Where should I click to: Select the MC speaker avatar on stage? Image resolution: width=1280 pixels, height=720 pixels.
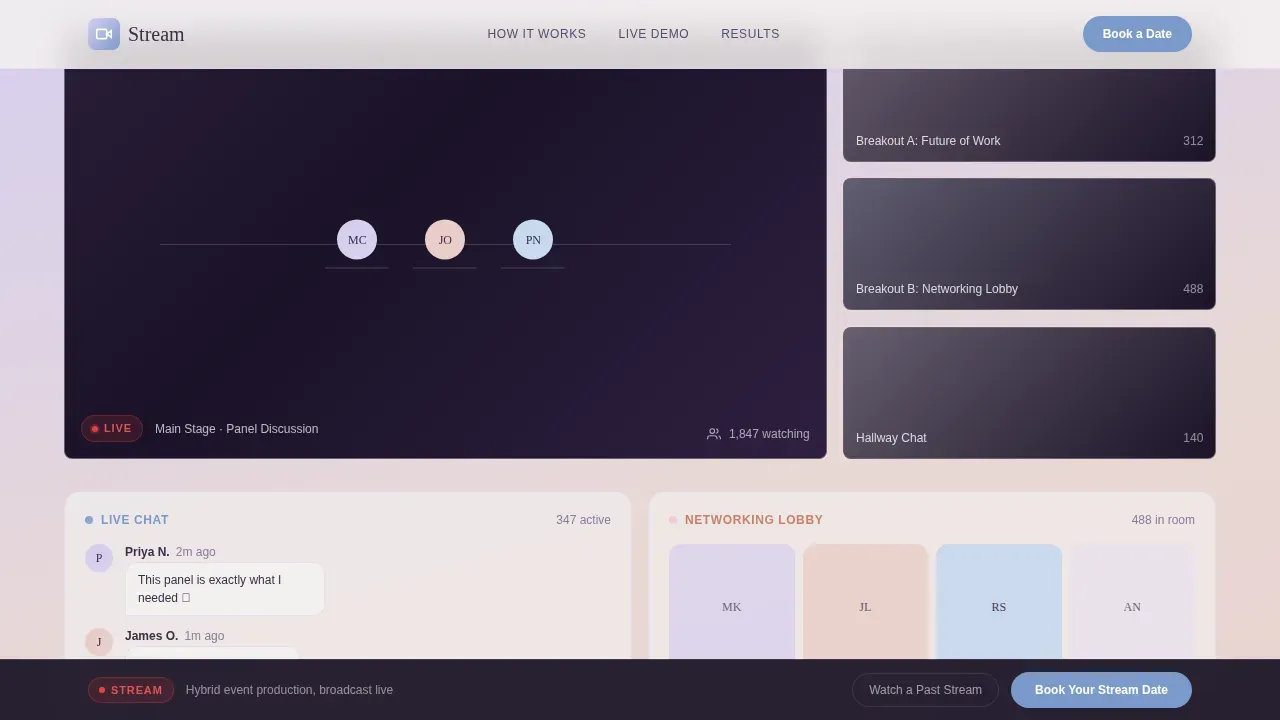pyautogui.click(x=357, y=240)
